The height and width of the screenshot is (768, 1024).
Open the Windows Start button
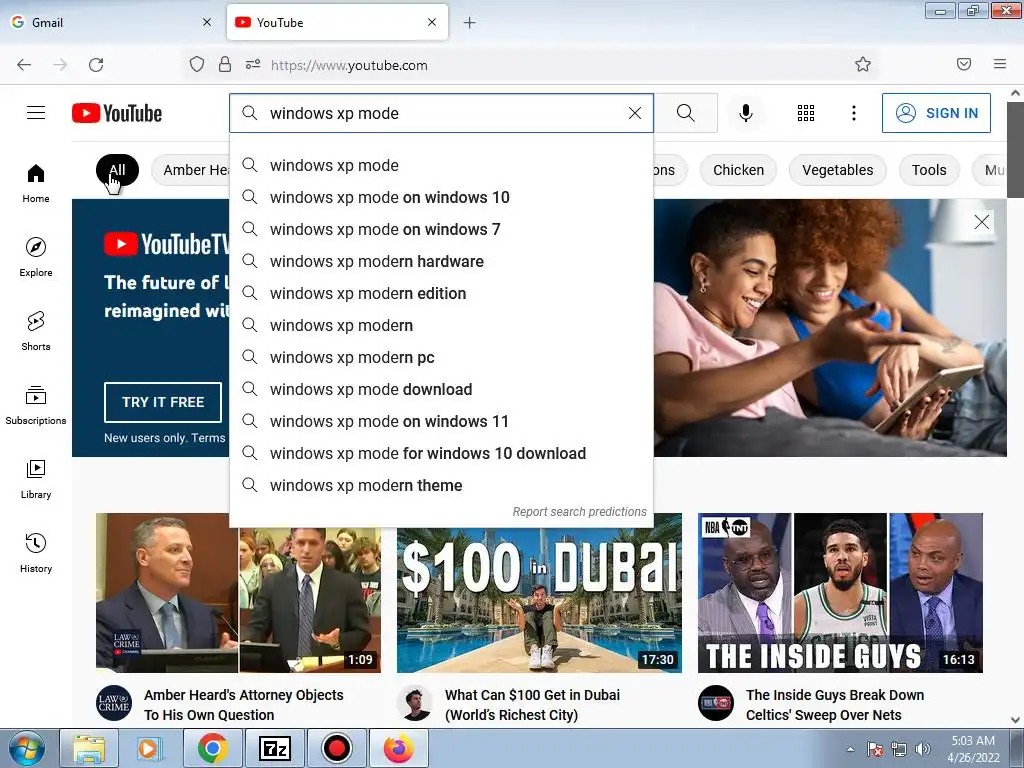27,748
